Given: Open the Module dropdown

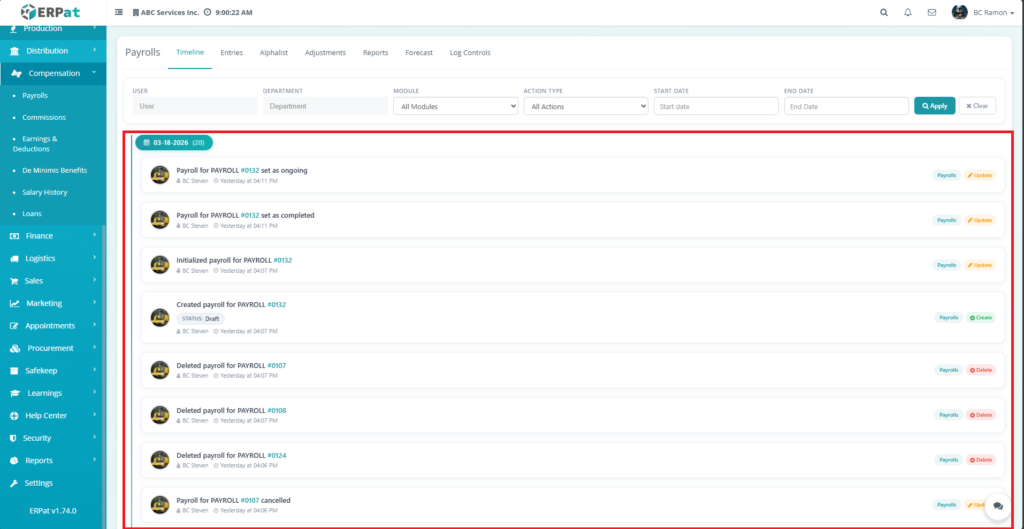Looking at the screenshot, I should click(x=455, y=106).
